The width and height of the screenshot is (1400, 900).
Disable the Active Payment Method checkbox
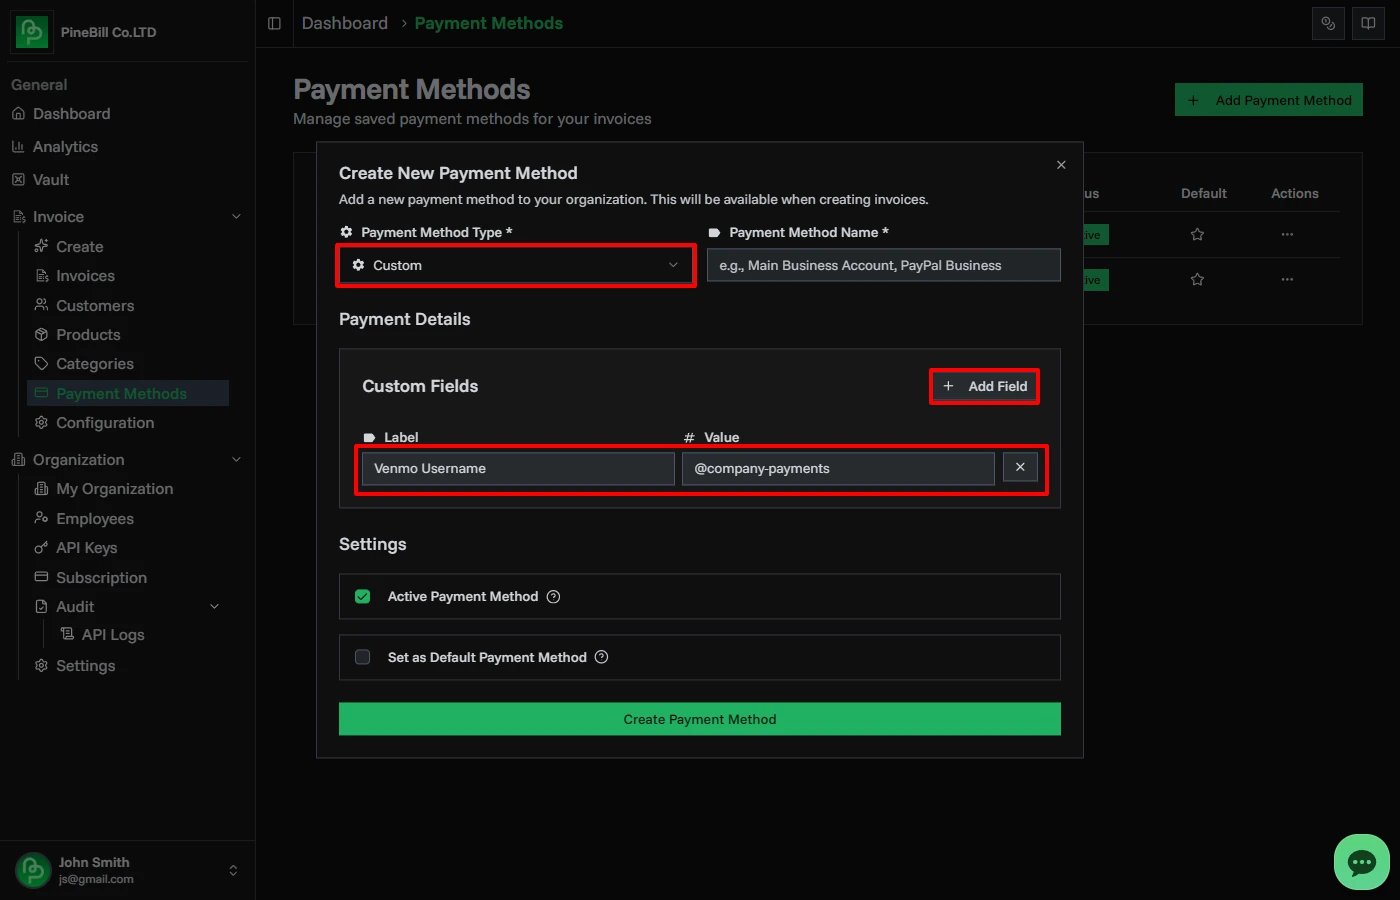coord(362,596)
